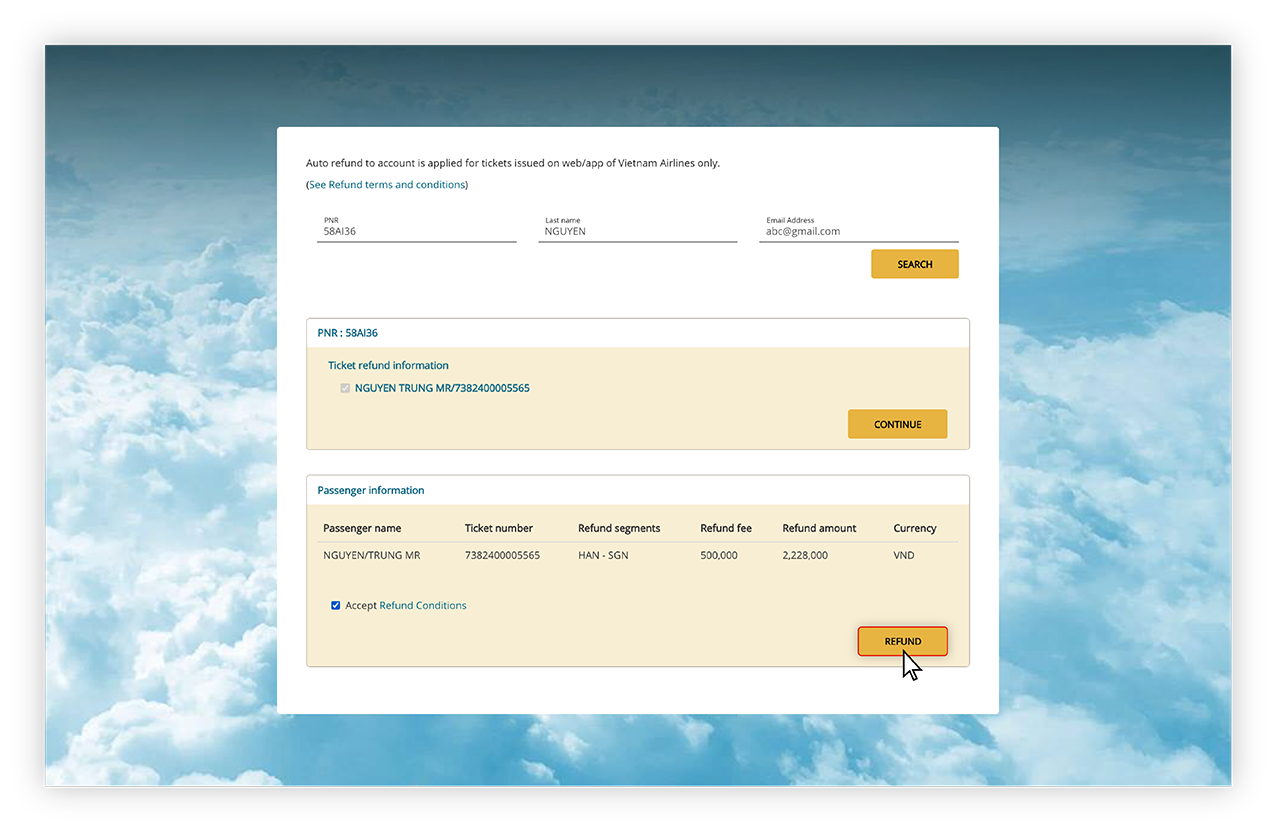
Task: Select the Passenger name column header
Action: point(361,527)
